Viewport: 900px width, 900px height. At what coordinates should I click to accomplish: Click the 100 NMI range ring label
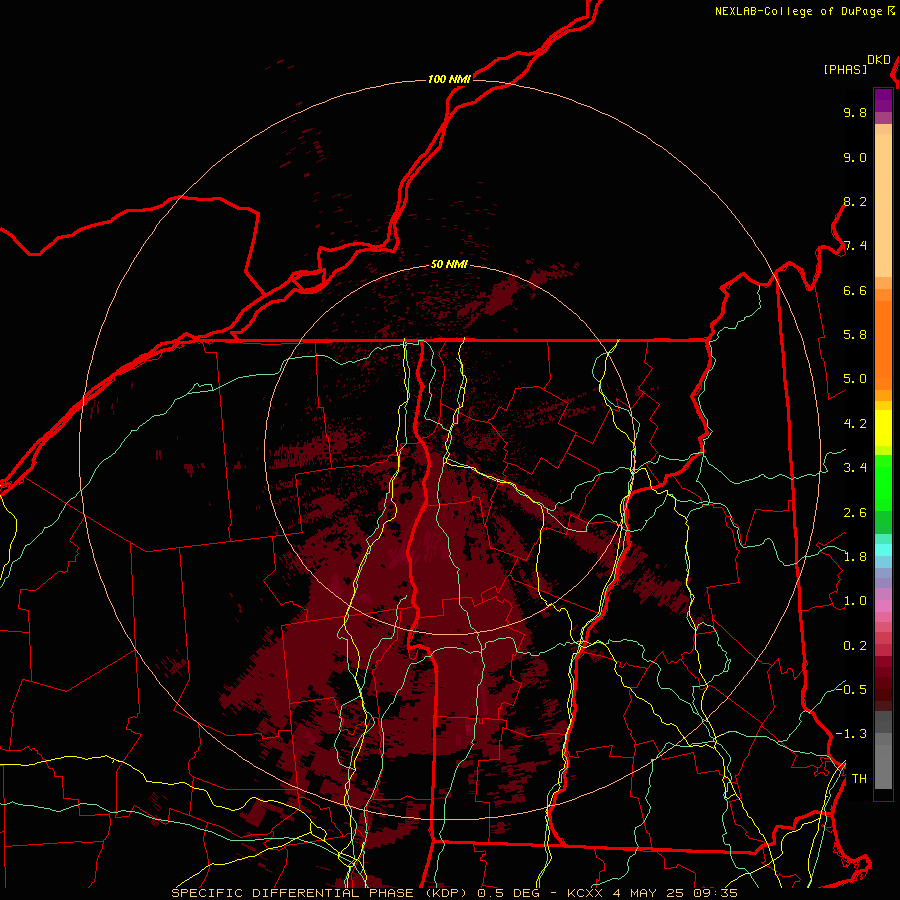click(x=449, y=79)
